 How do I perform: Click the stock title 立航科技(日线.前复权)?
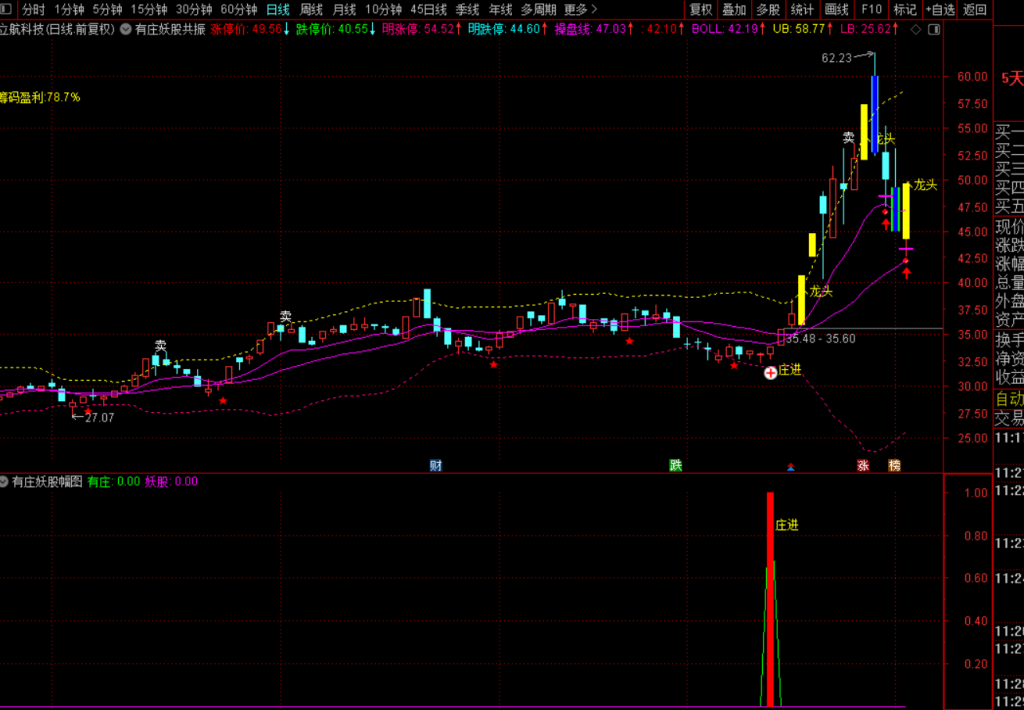[x=57, y=29]
